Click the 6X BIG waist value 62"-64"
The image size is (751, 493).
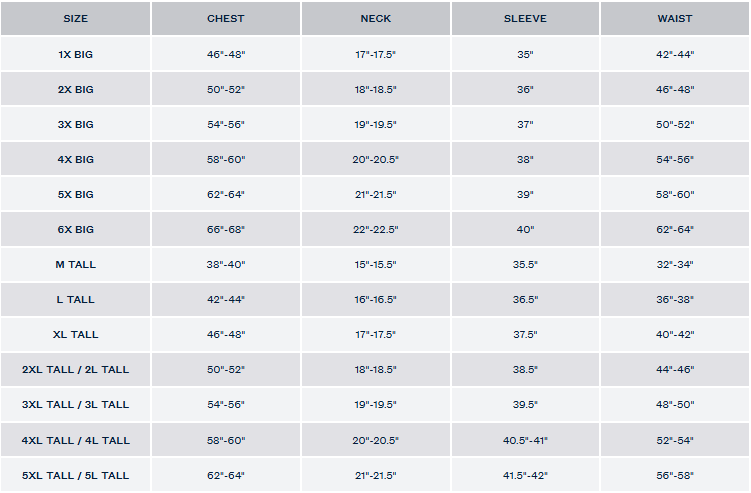(x=675, y=230)
